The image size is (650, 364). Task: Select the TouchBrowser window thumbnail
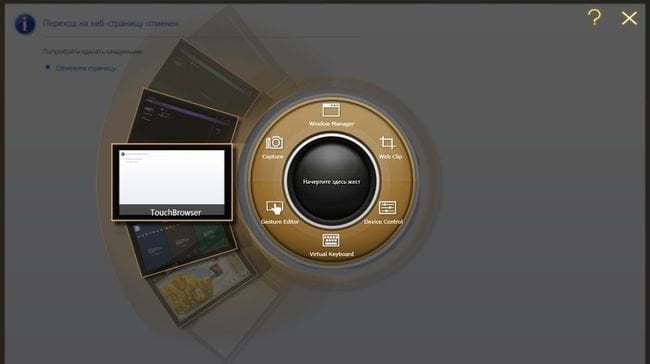(172, 182)
